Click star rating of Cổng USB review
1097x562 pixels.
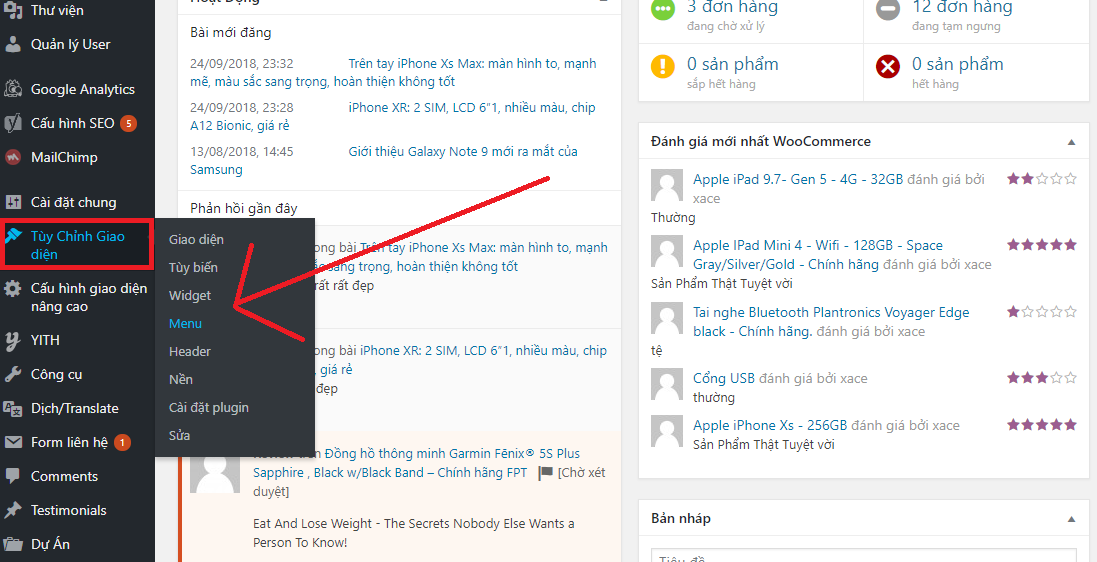pos(1042,378)
